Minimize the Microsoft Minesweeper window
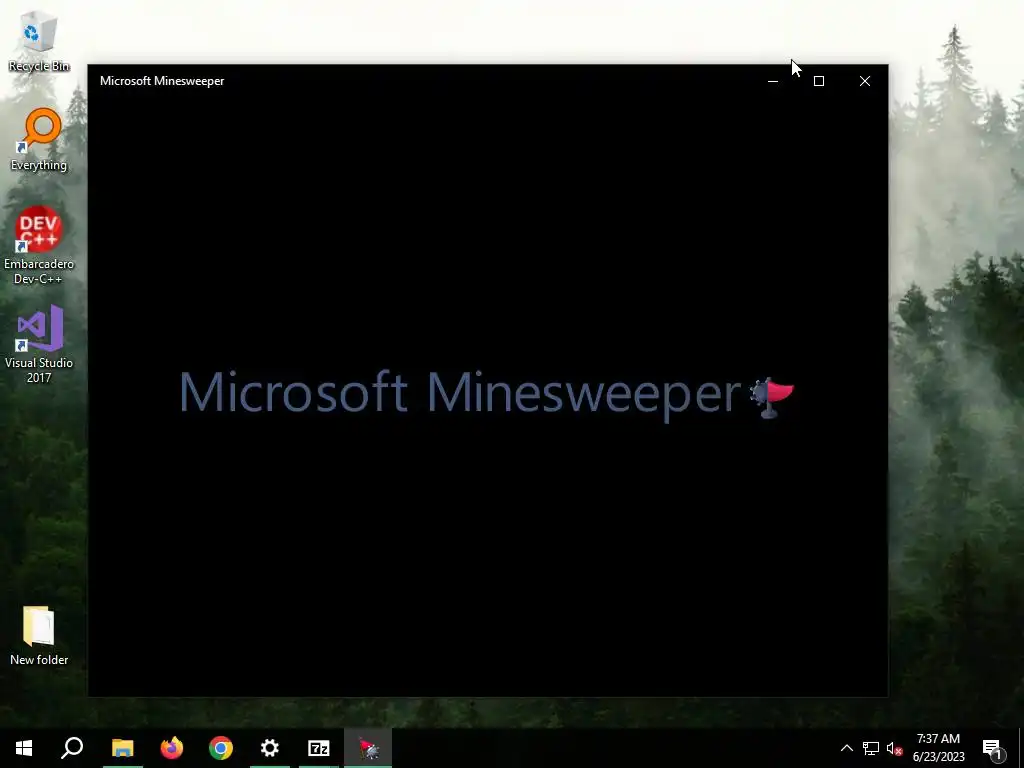 (x=773, y=81)
